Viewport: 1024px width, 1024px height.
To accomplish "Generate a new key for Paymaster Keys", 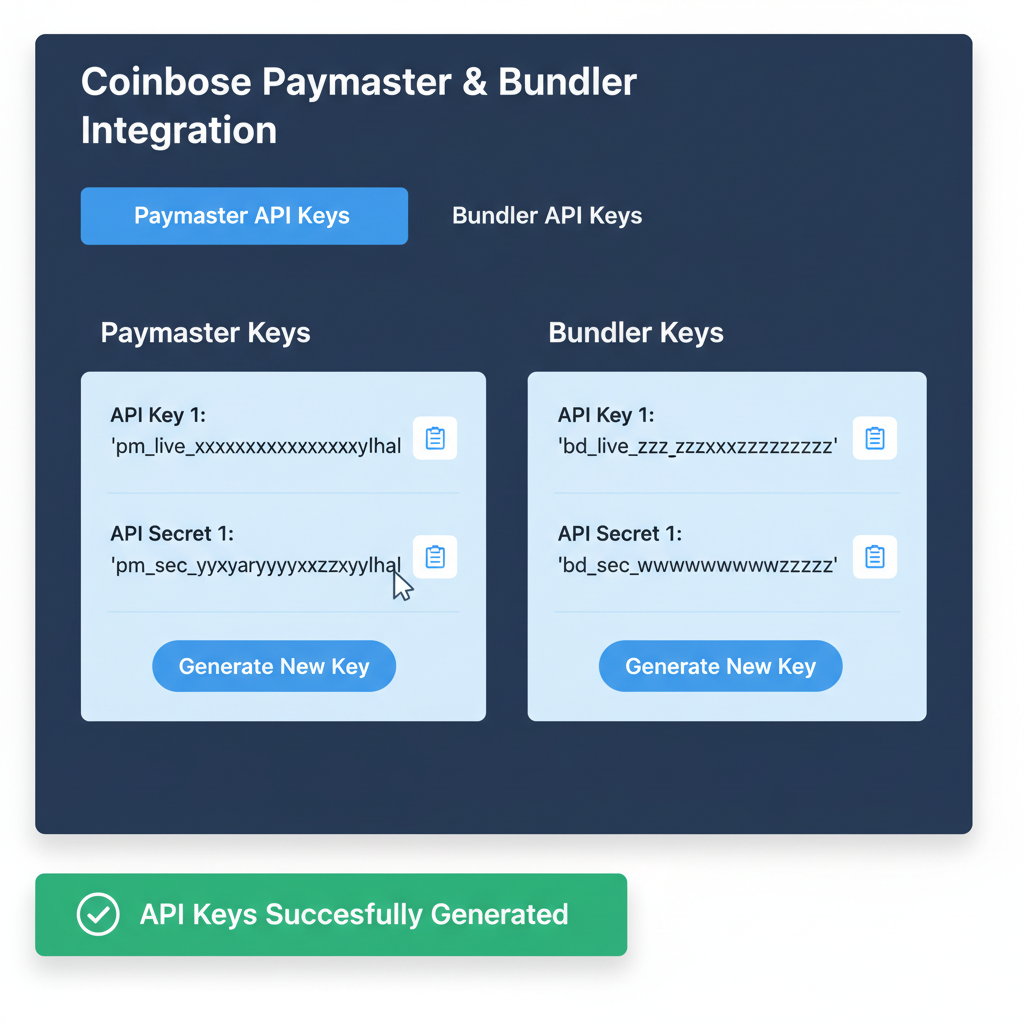I will point(273,665).
